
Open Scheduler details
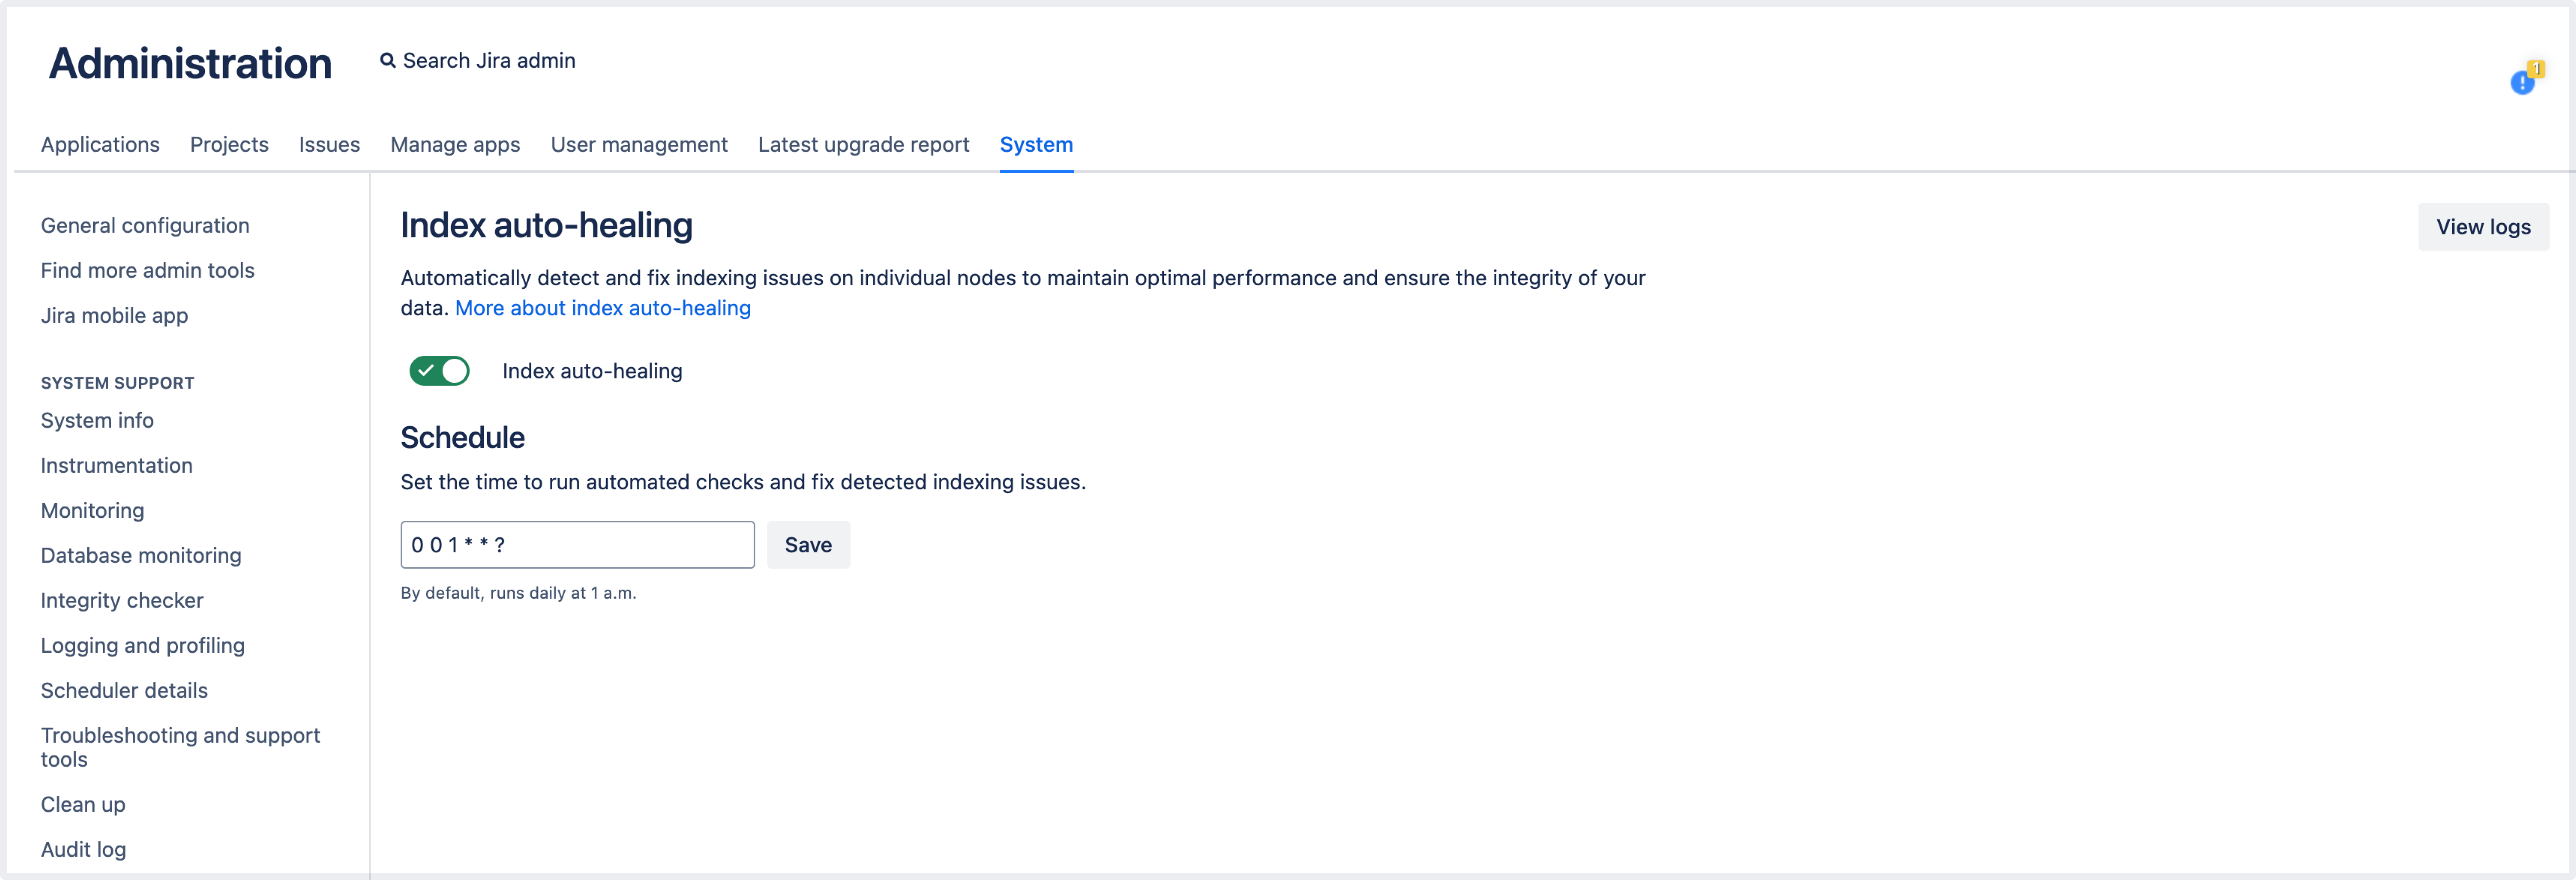pos(124,690)
